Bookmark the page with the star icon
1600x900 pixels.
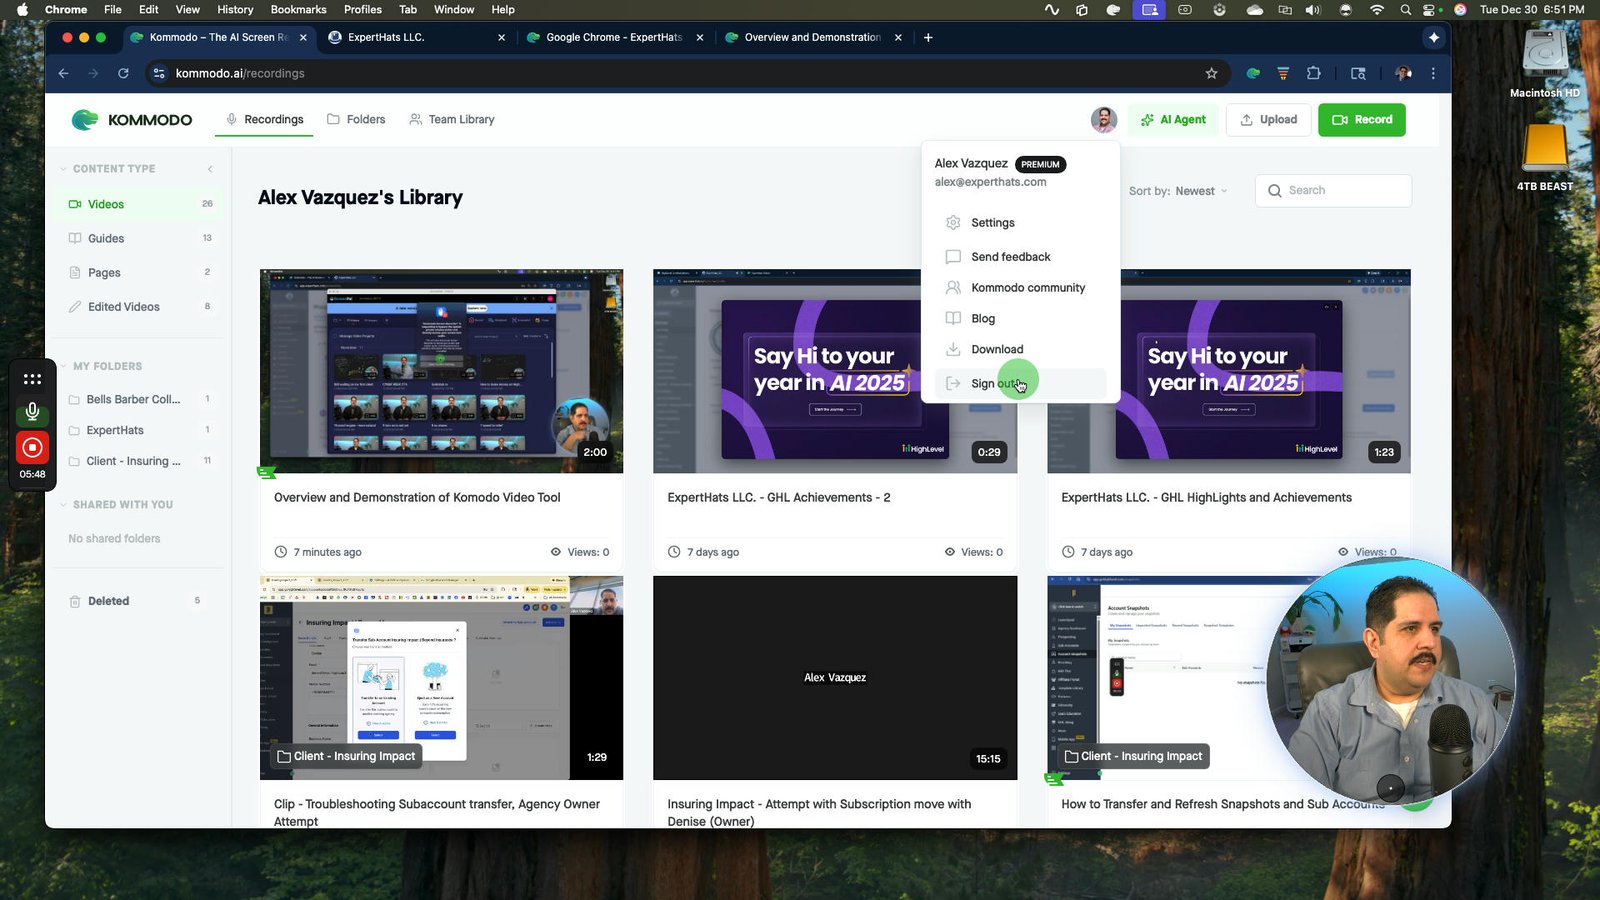[1211, 73]
